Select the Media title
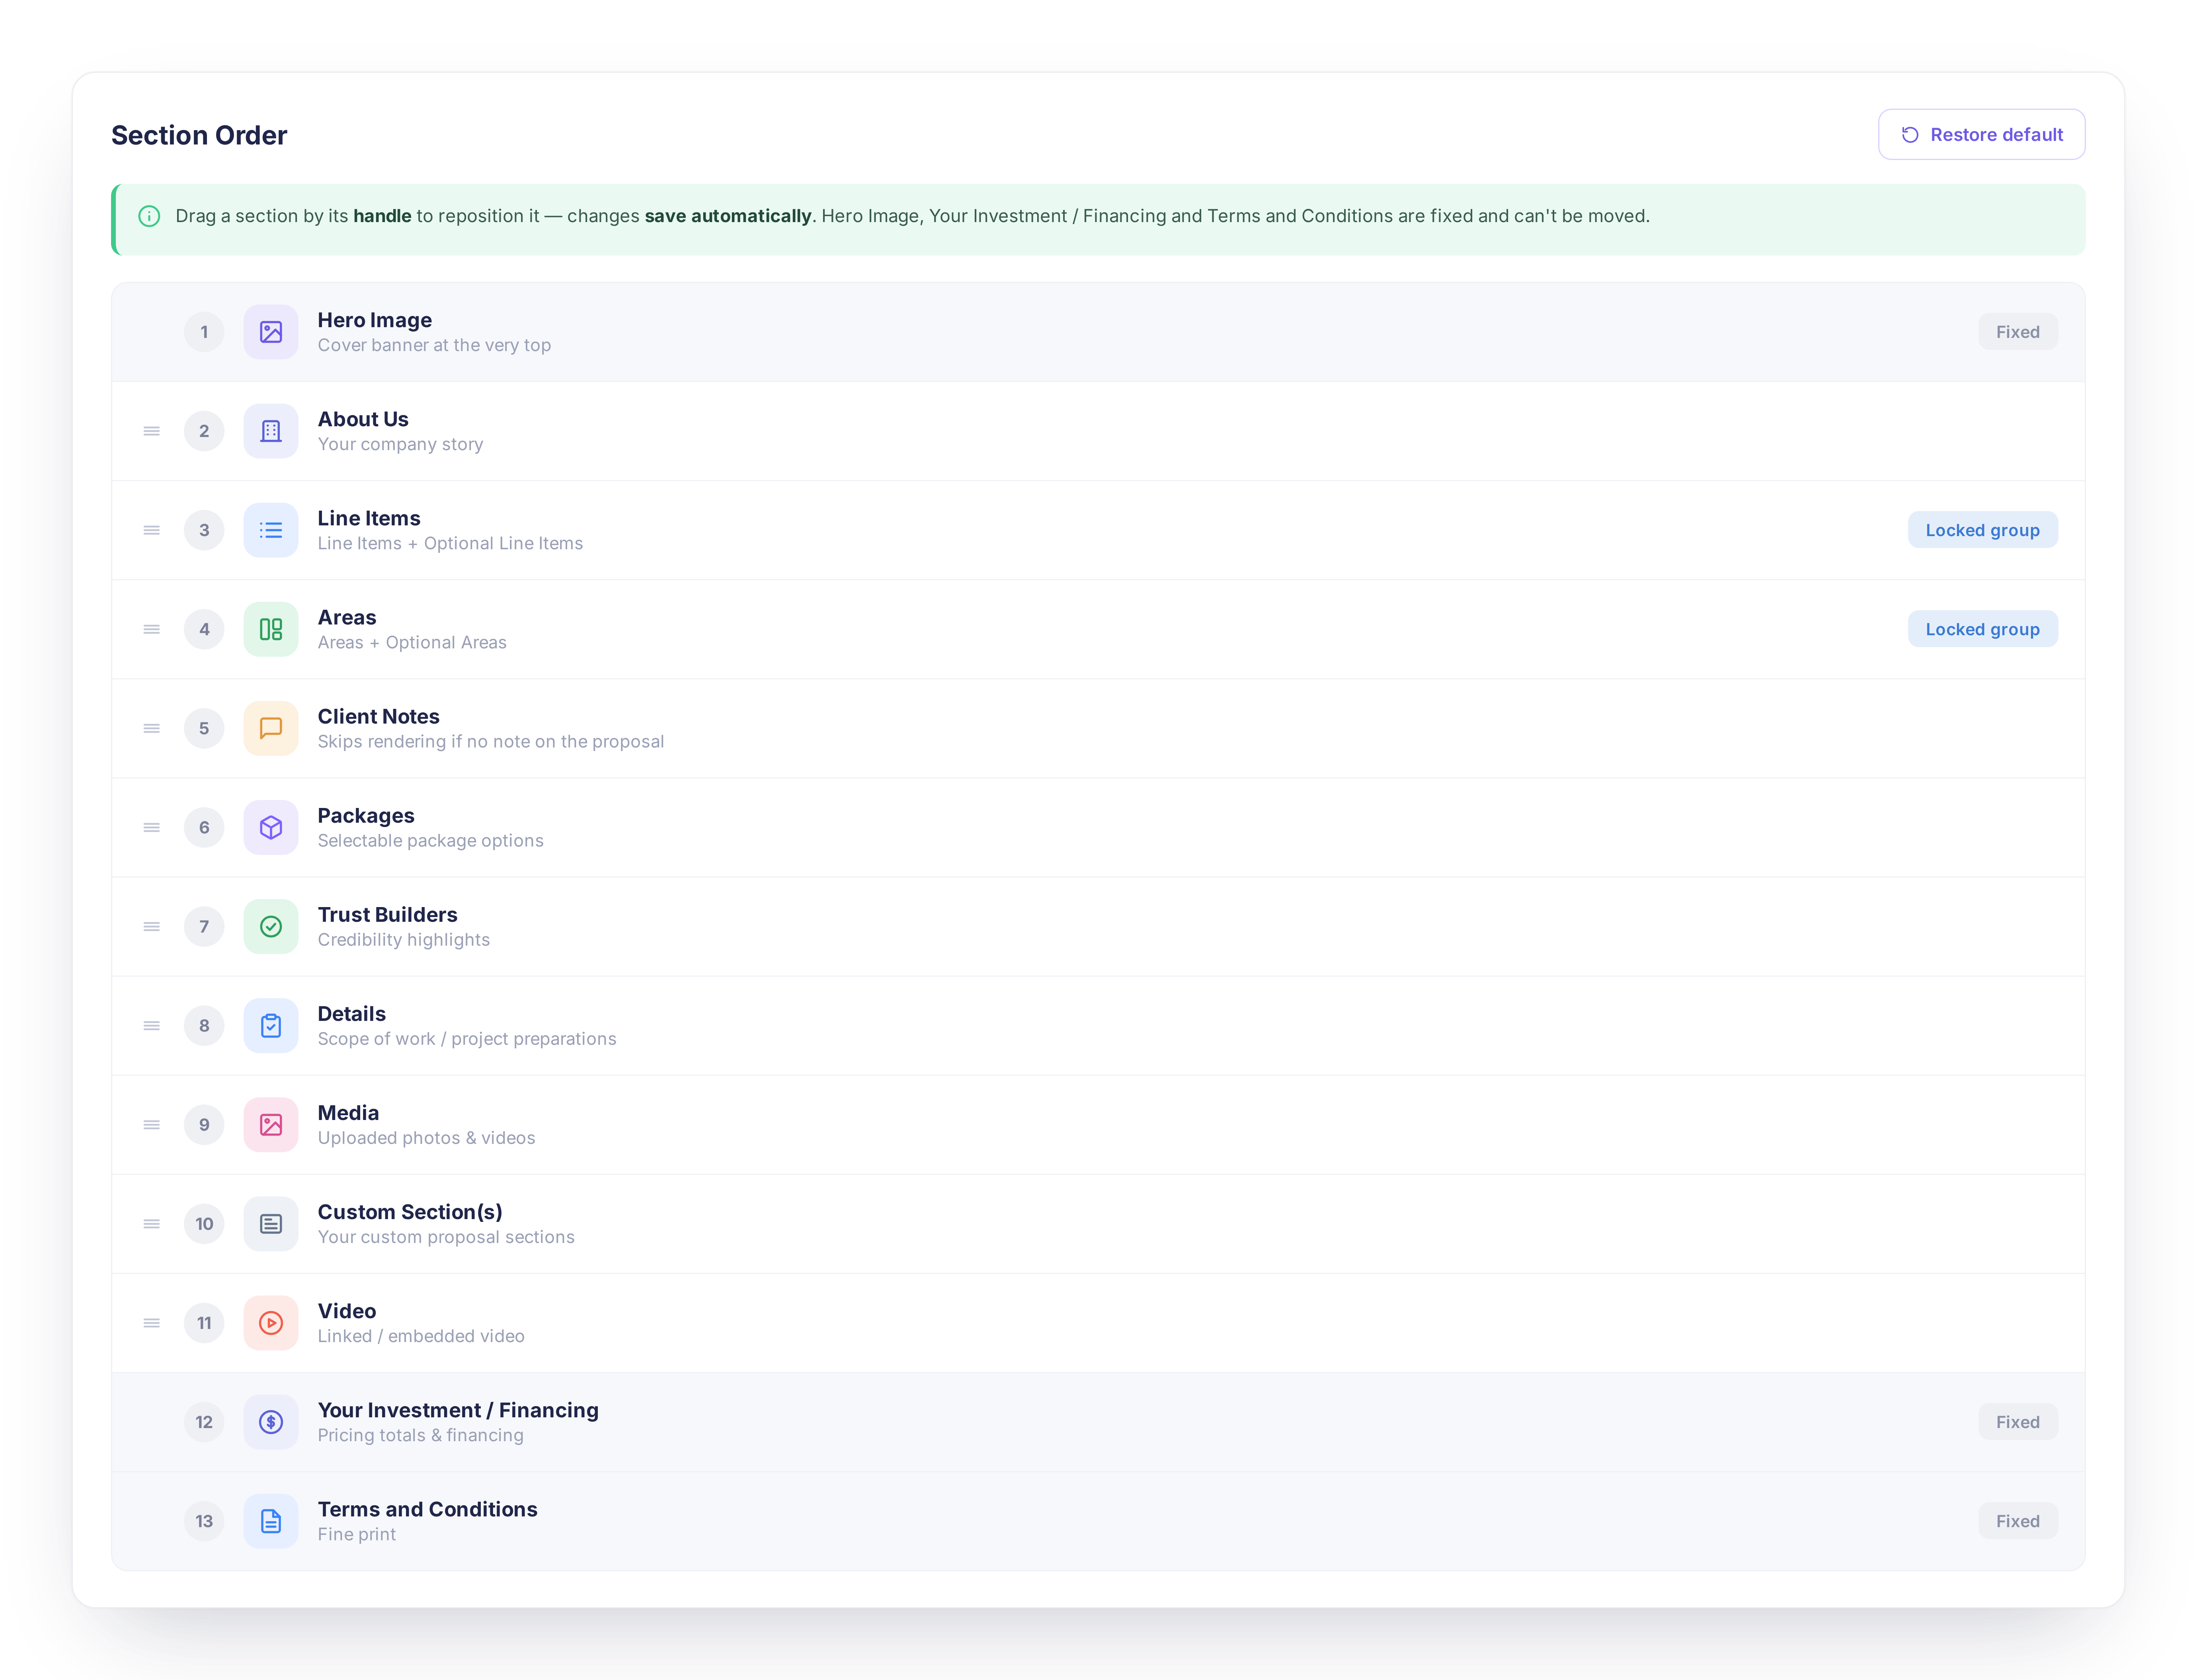2197x1680 pixels. [x=348, y=1112]
